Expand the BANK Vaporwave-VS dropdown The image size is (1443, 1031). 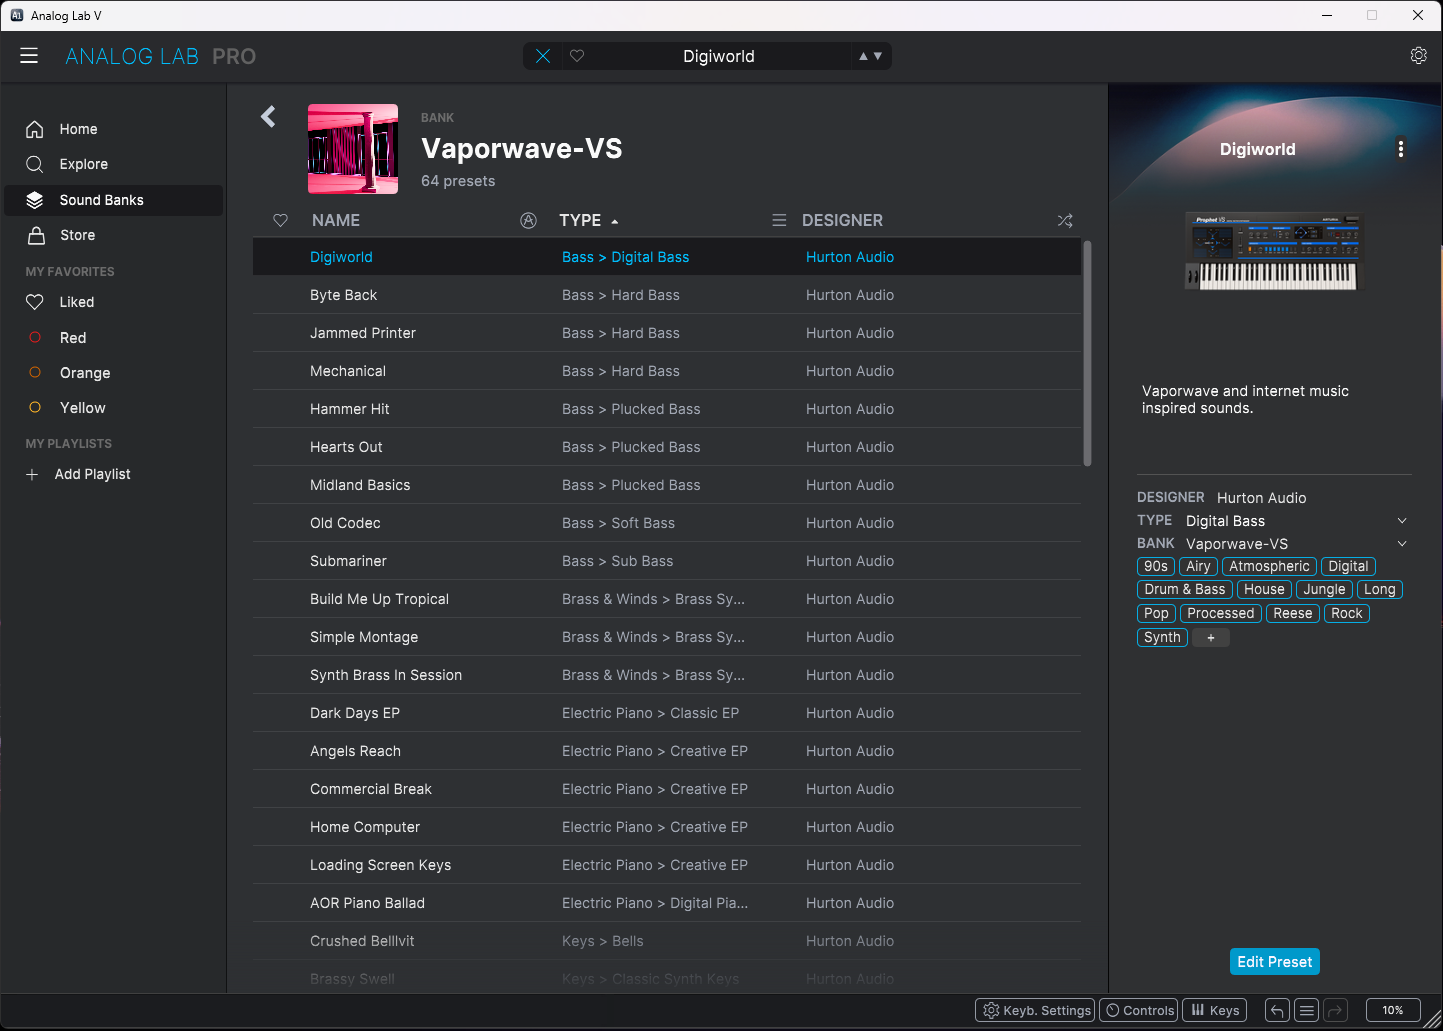pos(1402,544)
